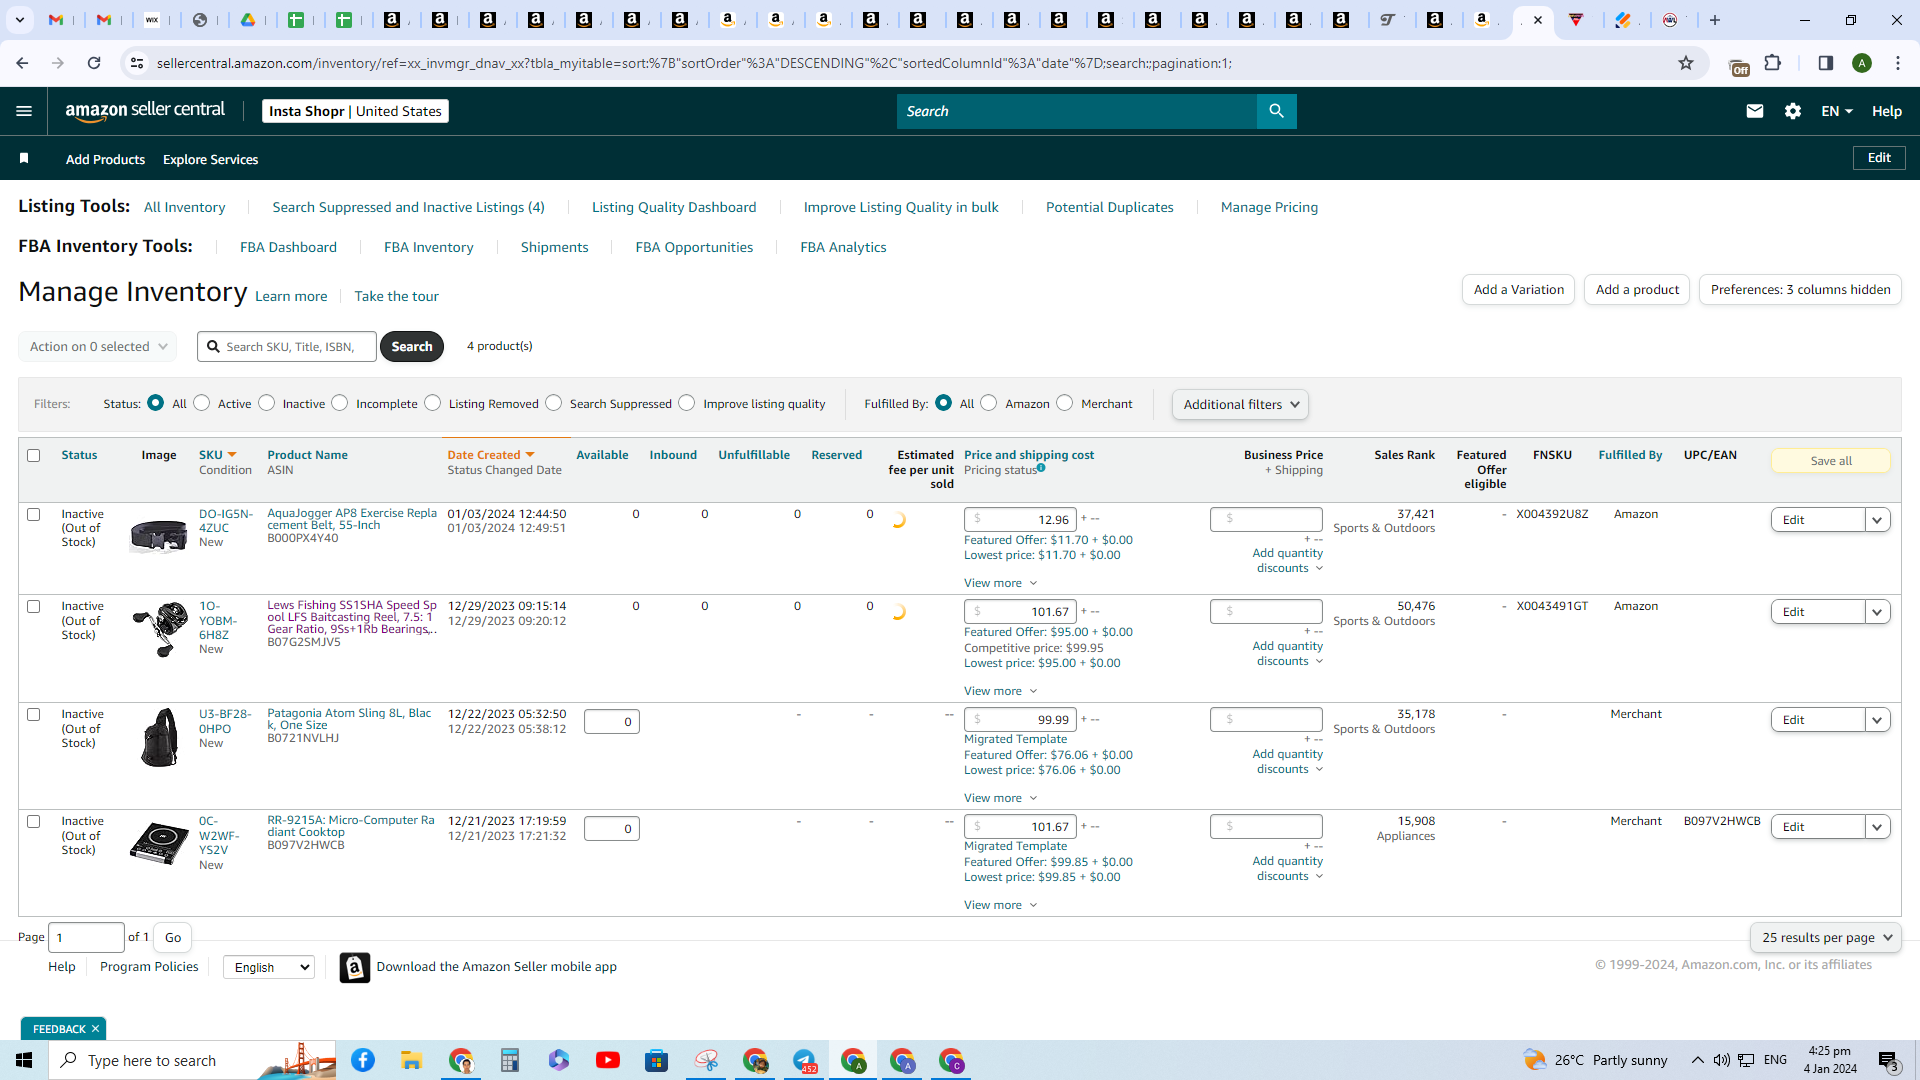Open Shipments under FBA tools
This screenshot has width=1920, height=1080.
(x=554, y=247)
